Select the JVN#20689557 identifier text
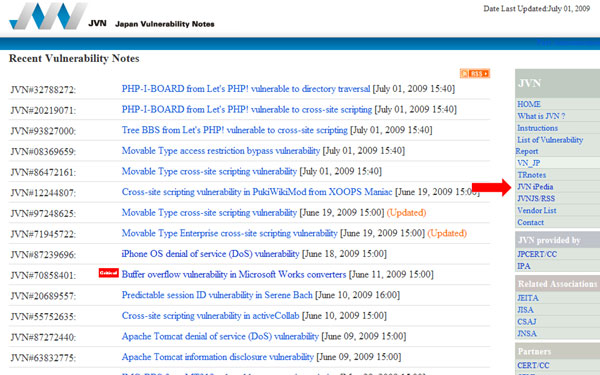The height and width of the screenshot is (375, 600). 43,297
